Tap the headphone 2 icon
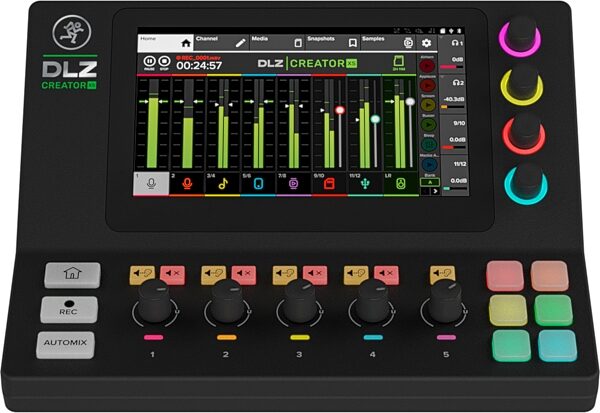600x413 pixels. click(x=458, y=82)
